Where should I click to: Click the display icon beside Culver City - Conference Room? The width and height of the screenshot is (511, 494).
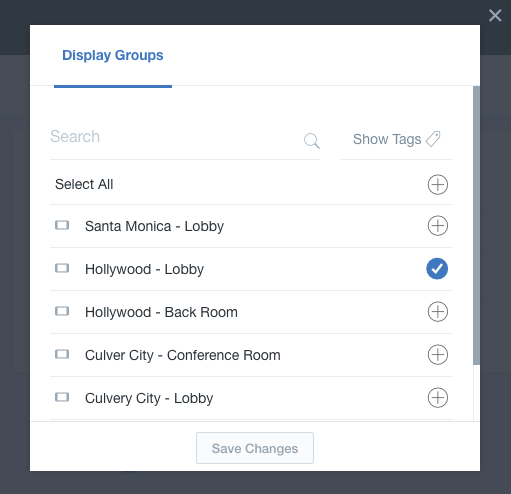pos(62,354)
